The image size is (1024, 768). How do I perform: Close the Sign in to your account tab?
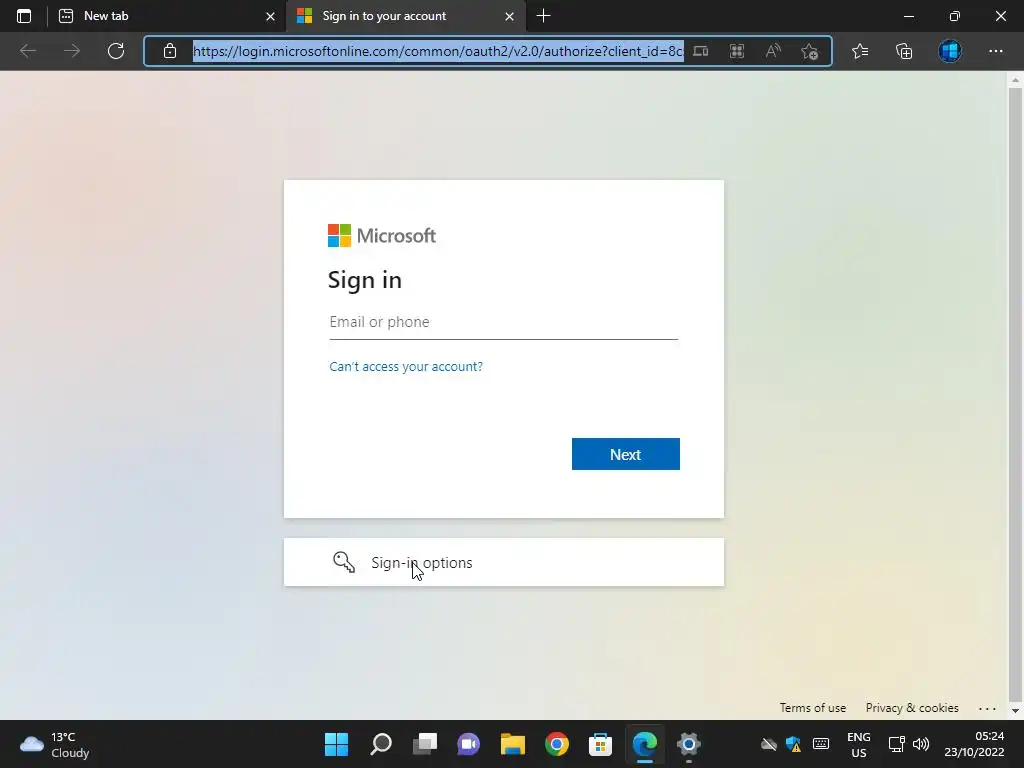[x=509, y=16]
